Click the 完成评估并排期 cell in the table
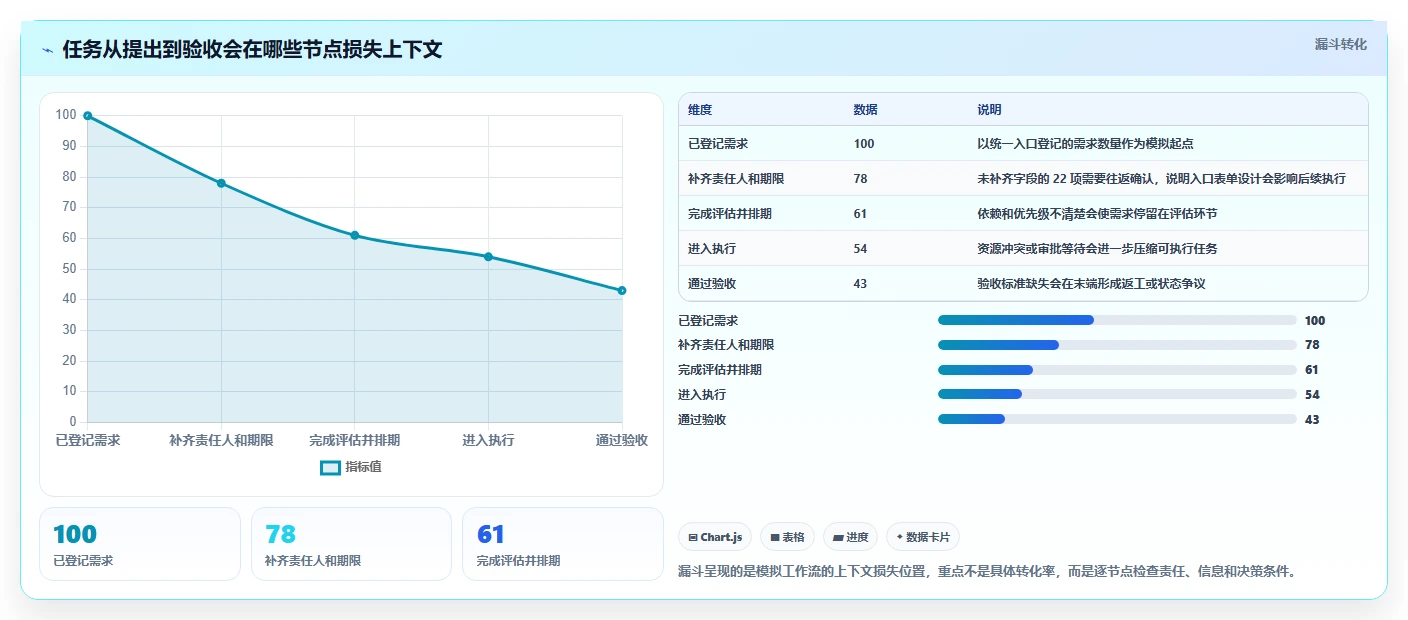1408x620 pixels. (x=730, y=214)
